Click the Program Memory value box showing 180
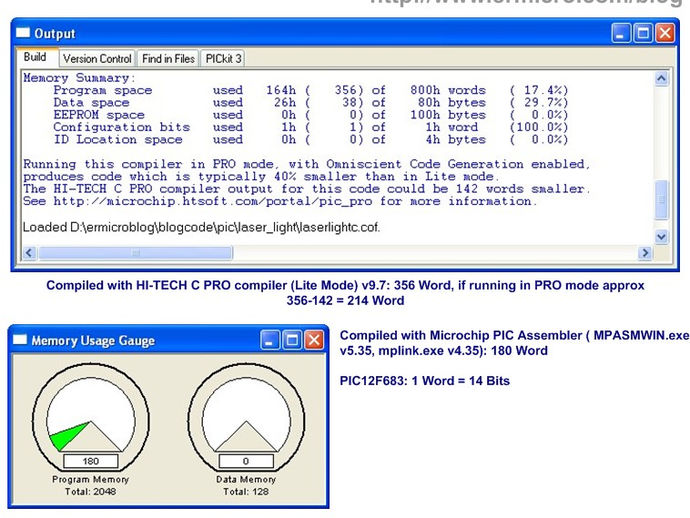The image size is (690, 518). [x=91, y=461]
